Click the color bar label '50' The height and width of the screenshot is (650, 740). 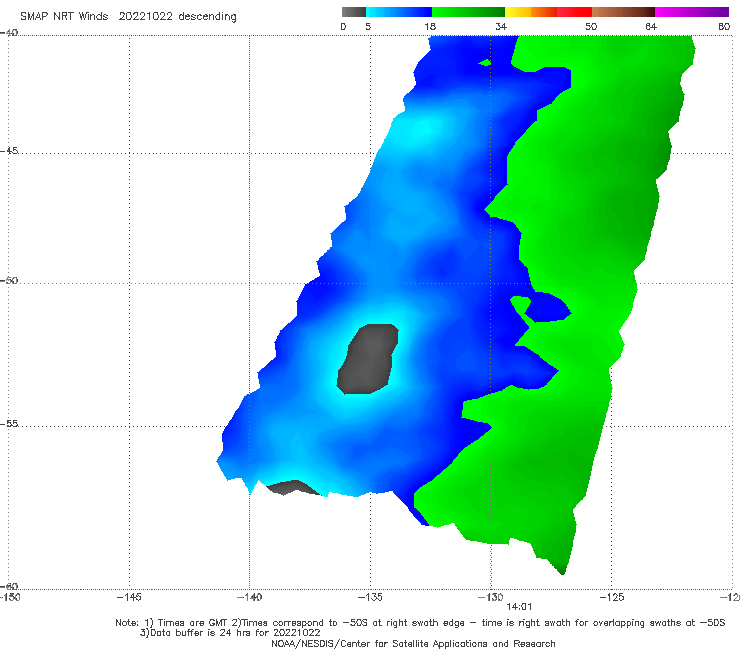(591, 26)
